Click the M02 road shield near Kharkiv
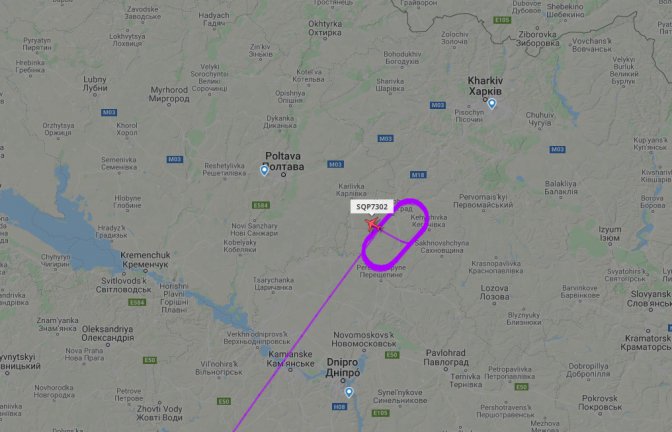 (438, 105)
